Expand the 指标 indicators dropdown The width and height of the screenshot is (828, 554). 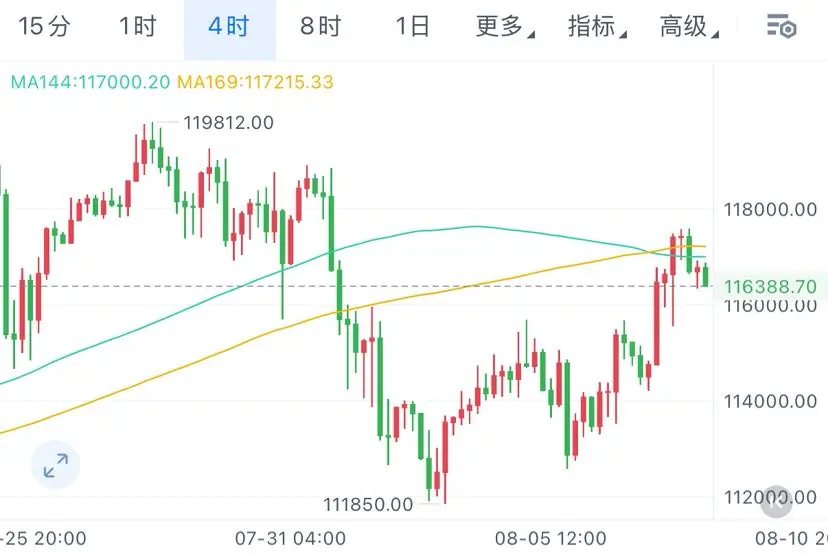pyautogui.click(x=597, y=26)
